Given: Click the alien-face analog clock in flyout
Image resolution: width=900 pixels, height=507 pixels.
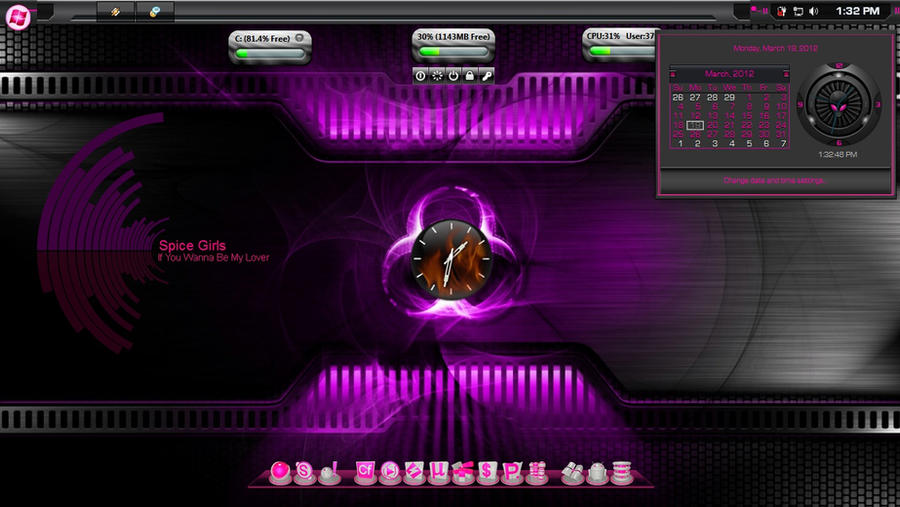Looking at the screenshot, I should click(x=839, y=105).
